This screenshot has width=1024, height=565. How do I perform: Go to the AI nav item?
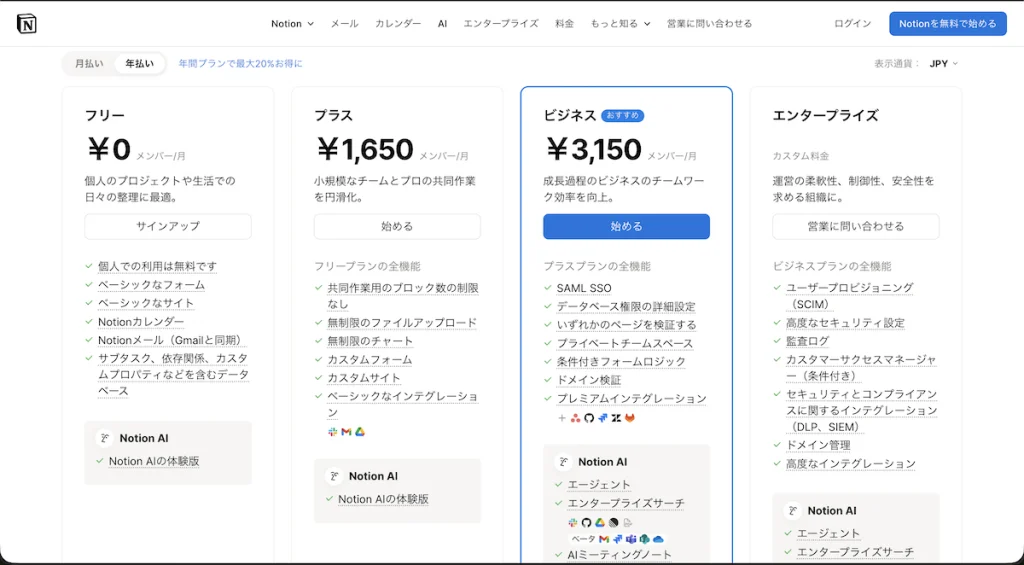pyautogui.click(x=442, y=24)
